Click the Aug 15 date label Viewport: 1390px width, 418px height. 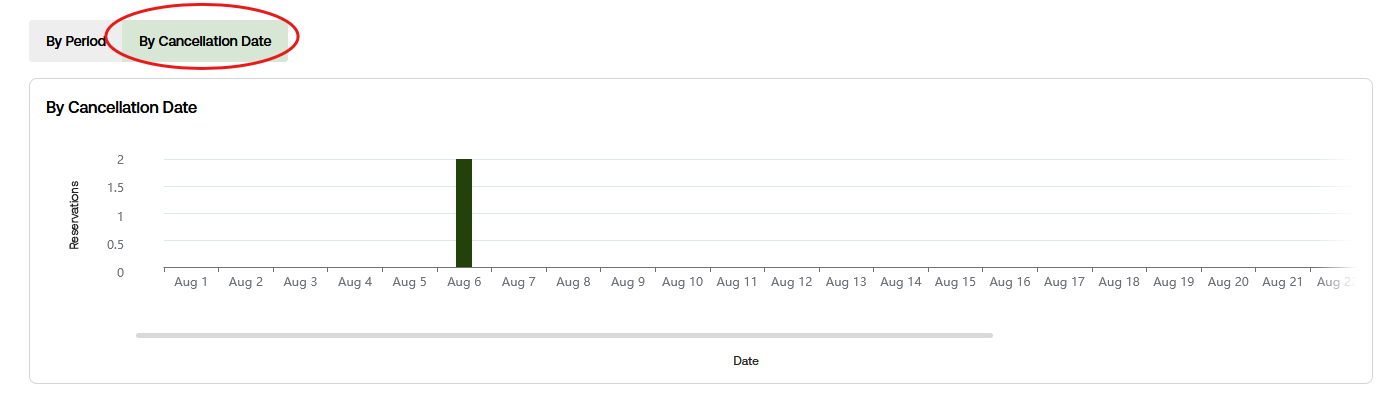point(955,282)
